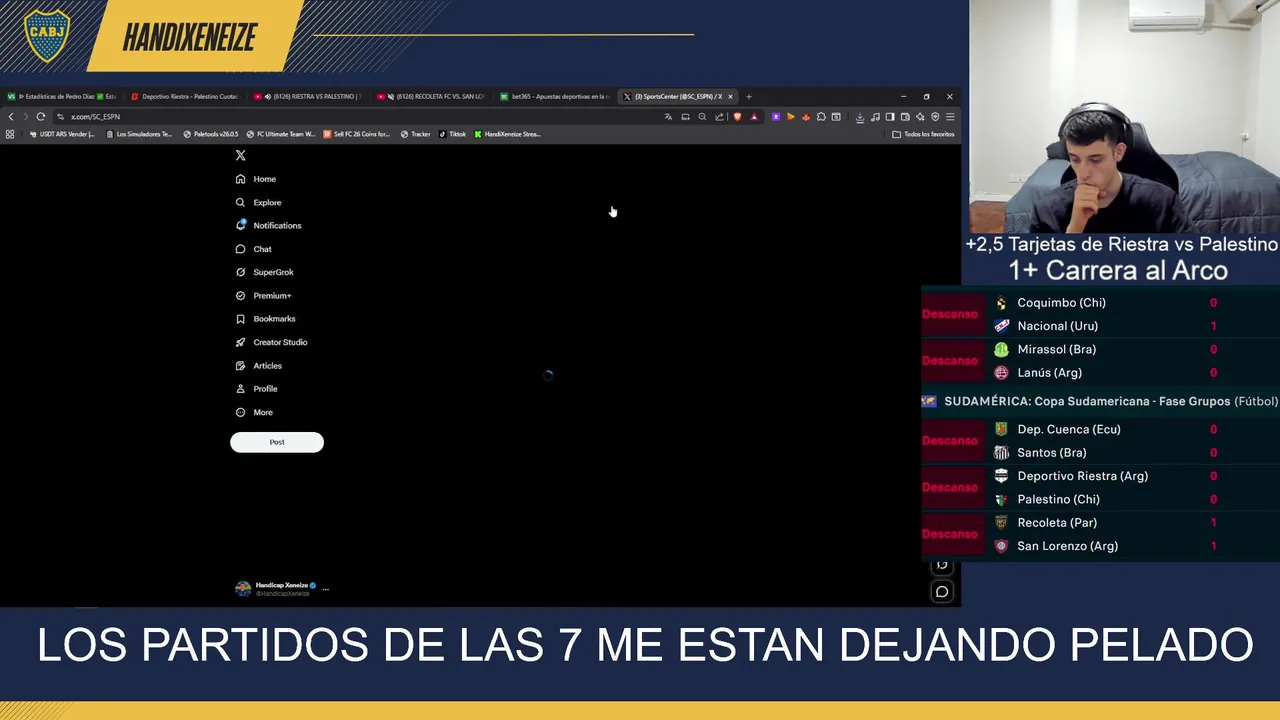Click Coquimbo (Chi) score row
Viewport: 1280px width, 720px height.
[1100, 302]
